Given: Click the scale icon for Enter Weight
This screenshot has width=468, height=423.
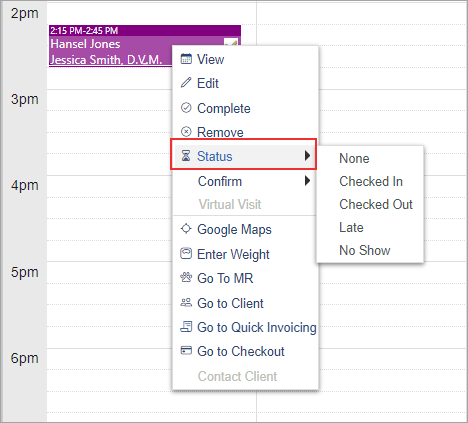Looking at the screenshot, I should pyautogui.click(x=186, y=253).
